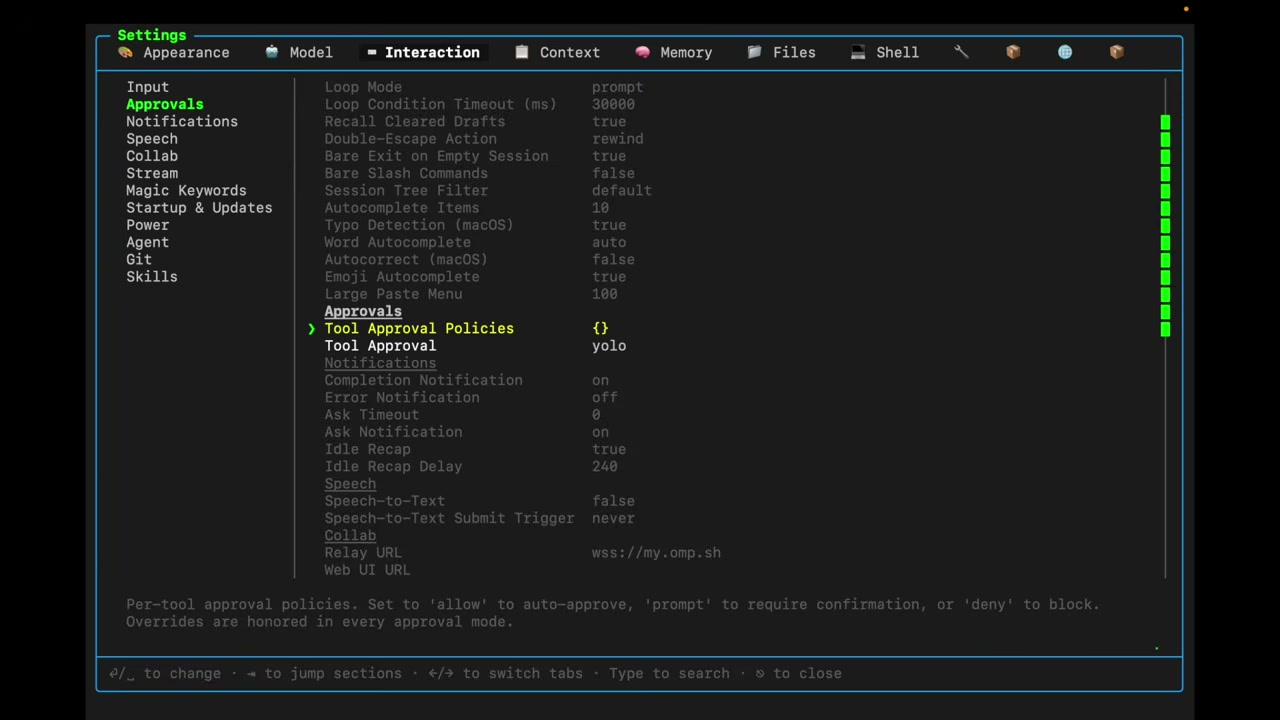Viewport: 1280px width, 720px height.
Task: Toggle Bare Exit on Empty Session
Action: 609,156
